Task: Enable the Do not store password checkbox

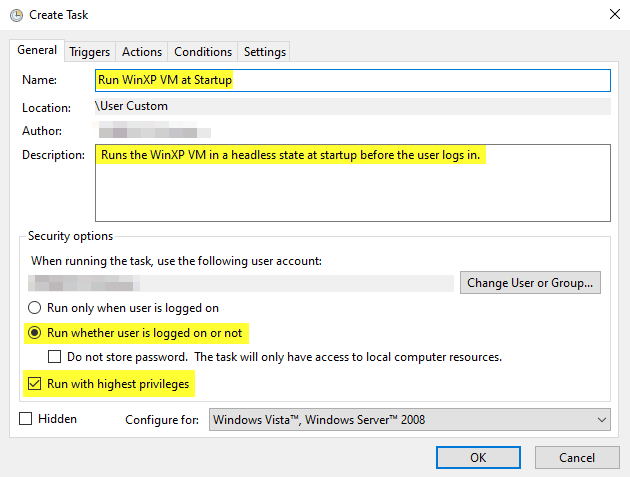Action: pos(55,357)
